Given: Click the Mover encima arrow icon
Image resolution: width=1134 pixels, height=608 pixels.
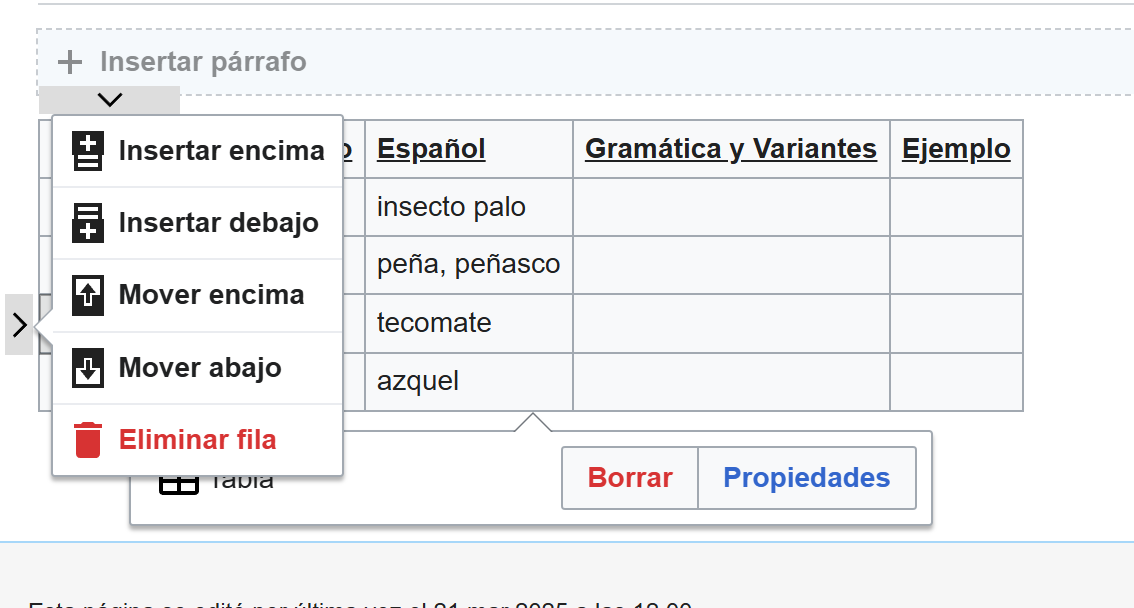Looking at the screenshot, I should 88,295.
